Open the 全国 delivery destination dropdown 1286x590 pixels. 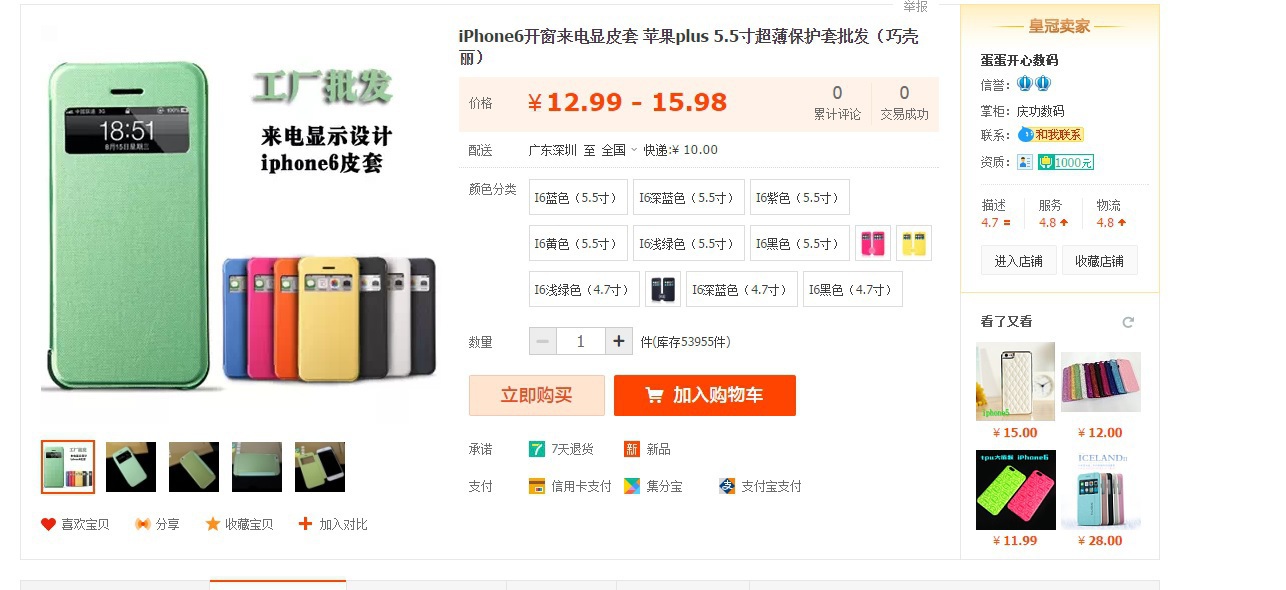[x=619, y=150]
